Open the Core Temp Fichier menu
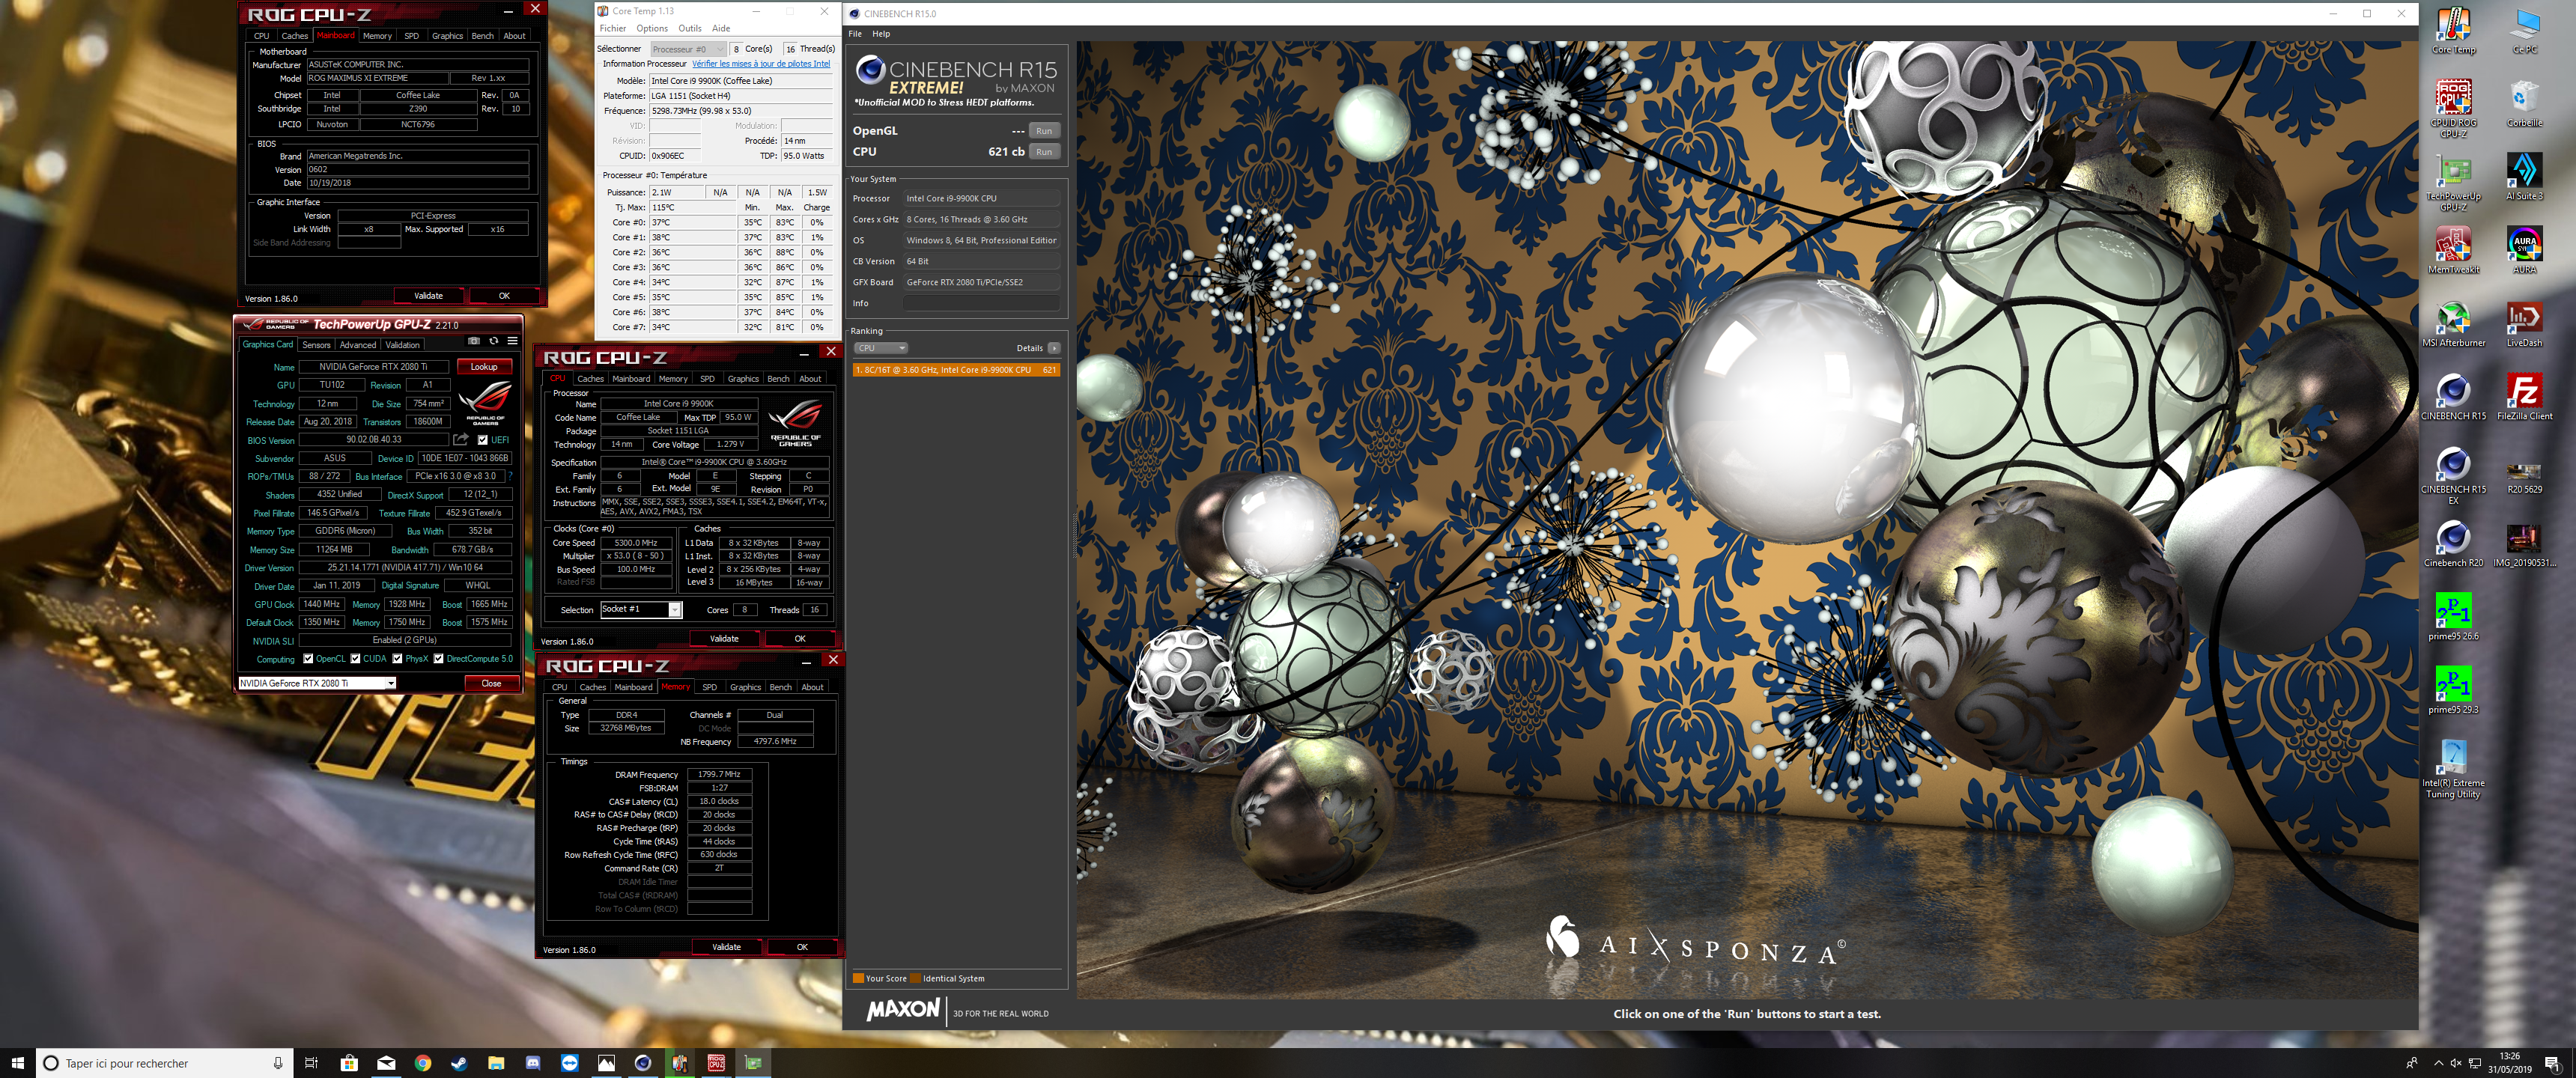 coord(613,28)
